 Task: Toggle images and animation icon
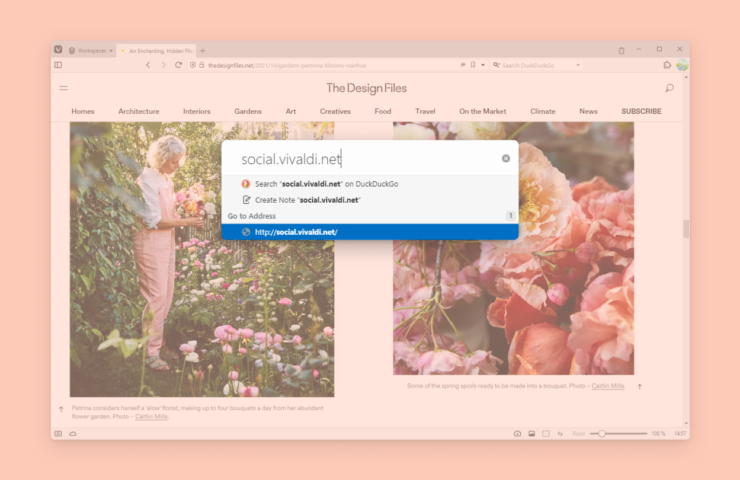coord(531,434)
